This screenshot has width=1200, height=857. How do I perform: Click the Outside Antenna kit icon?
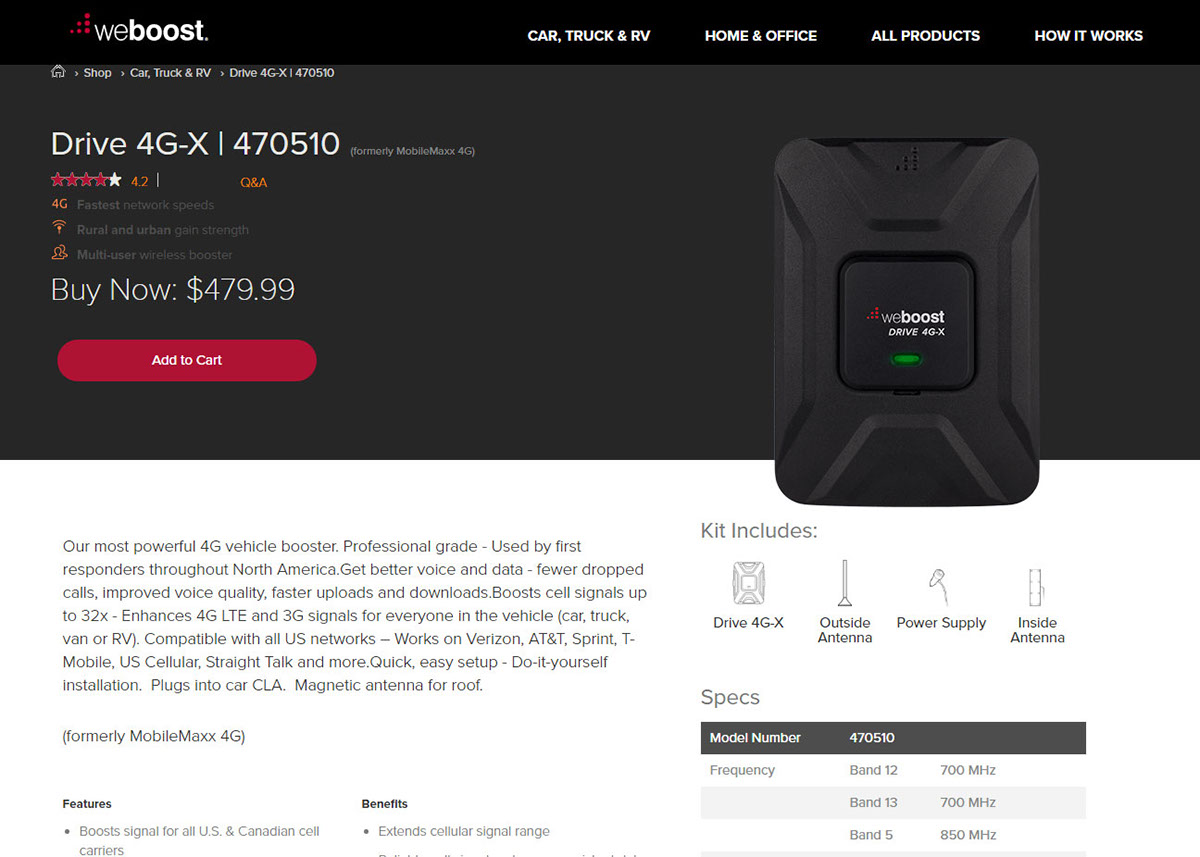pyautogui.click(x=845, y=582)
